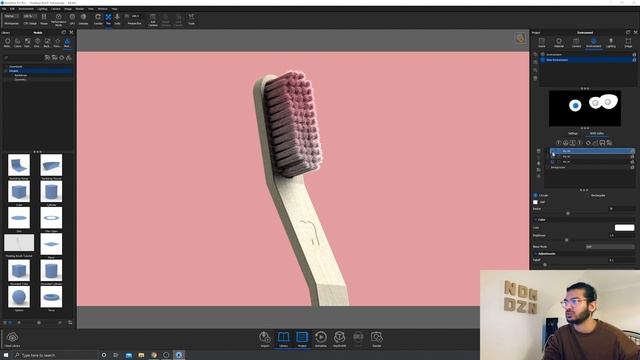Select the Pan camera tool
Screen dimensions: 640x360
[x=108, y=19]
